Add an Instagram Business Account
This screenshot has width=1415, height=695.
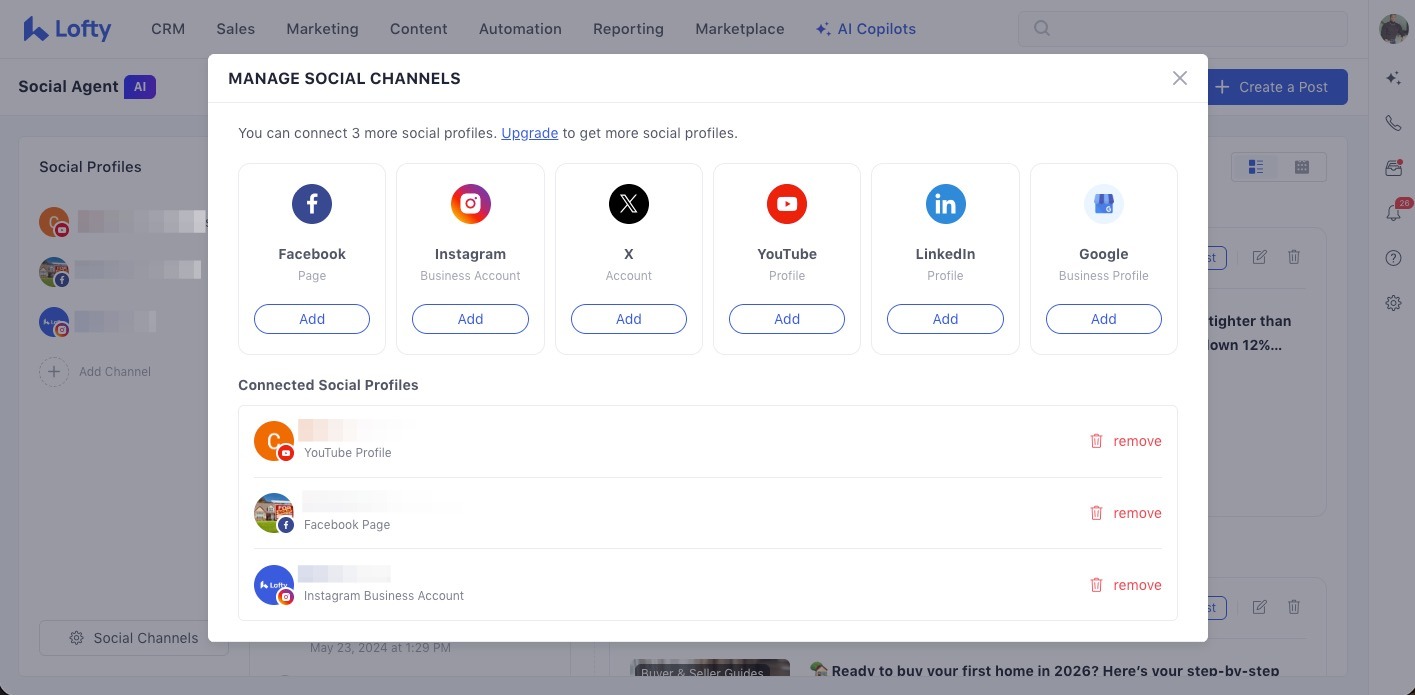click(x=470, y=319)
